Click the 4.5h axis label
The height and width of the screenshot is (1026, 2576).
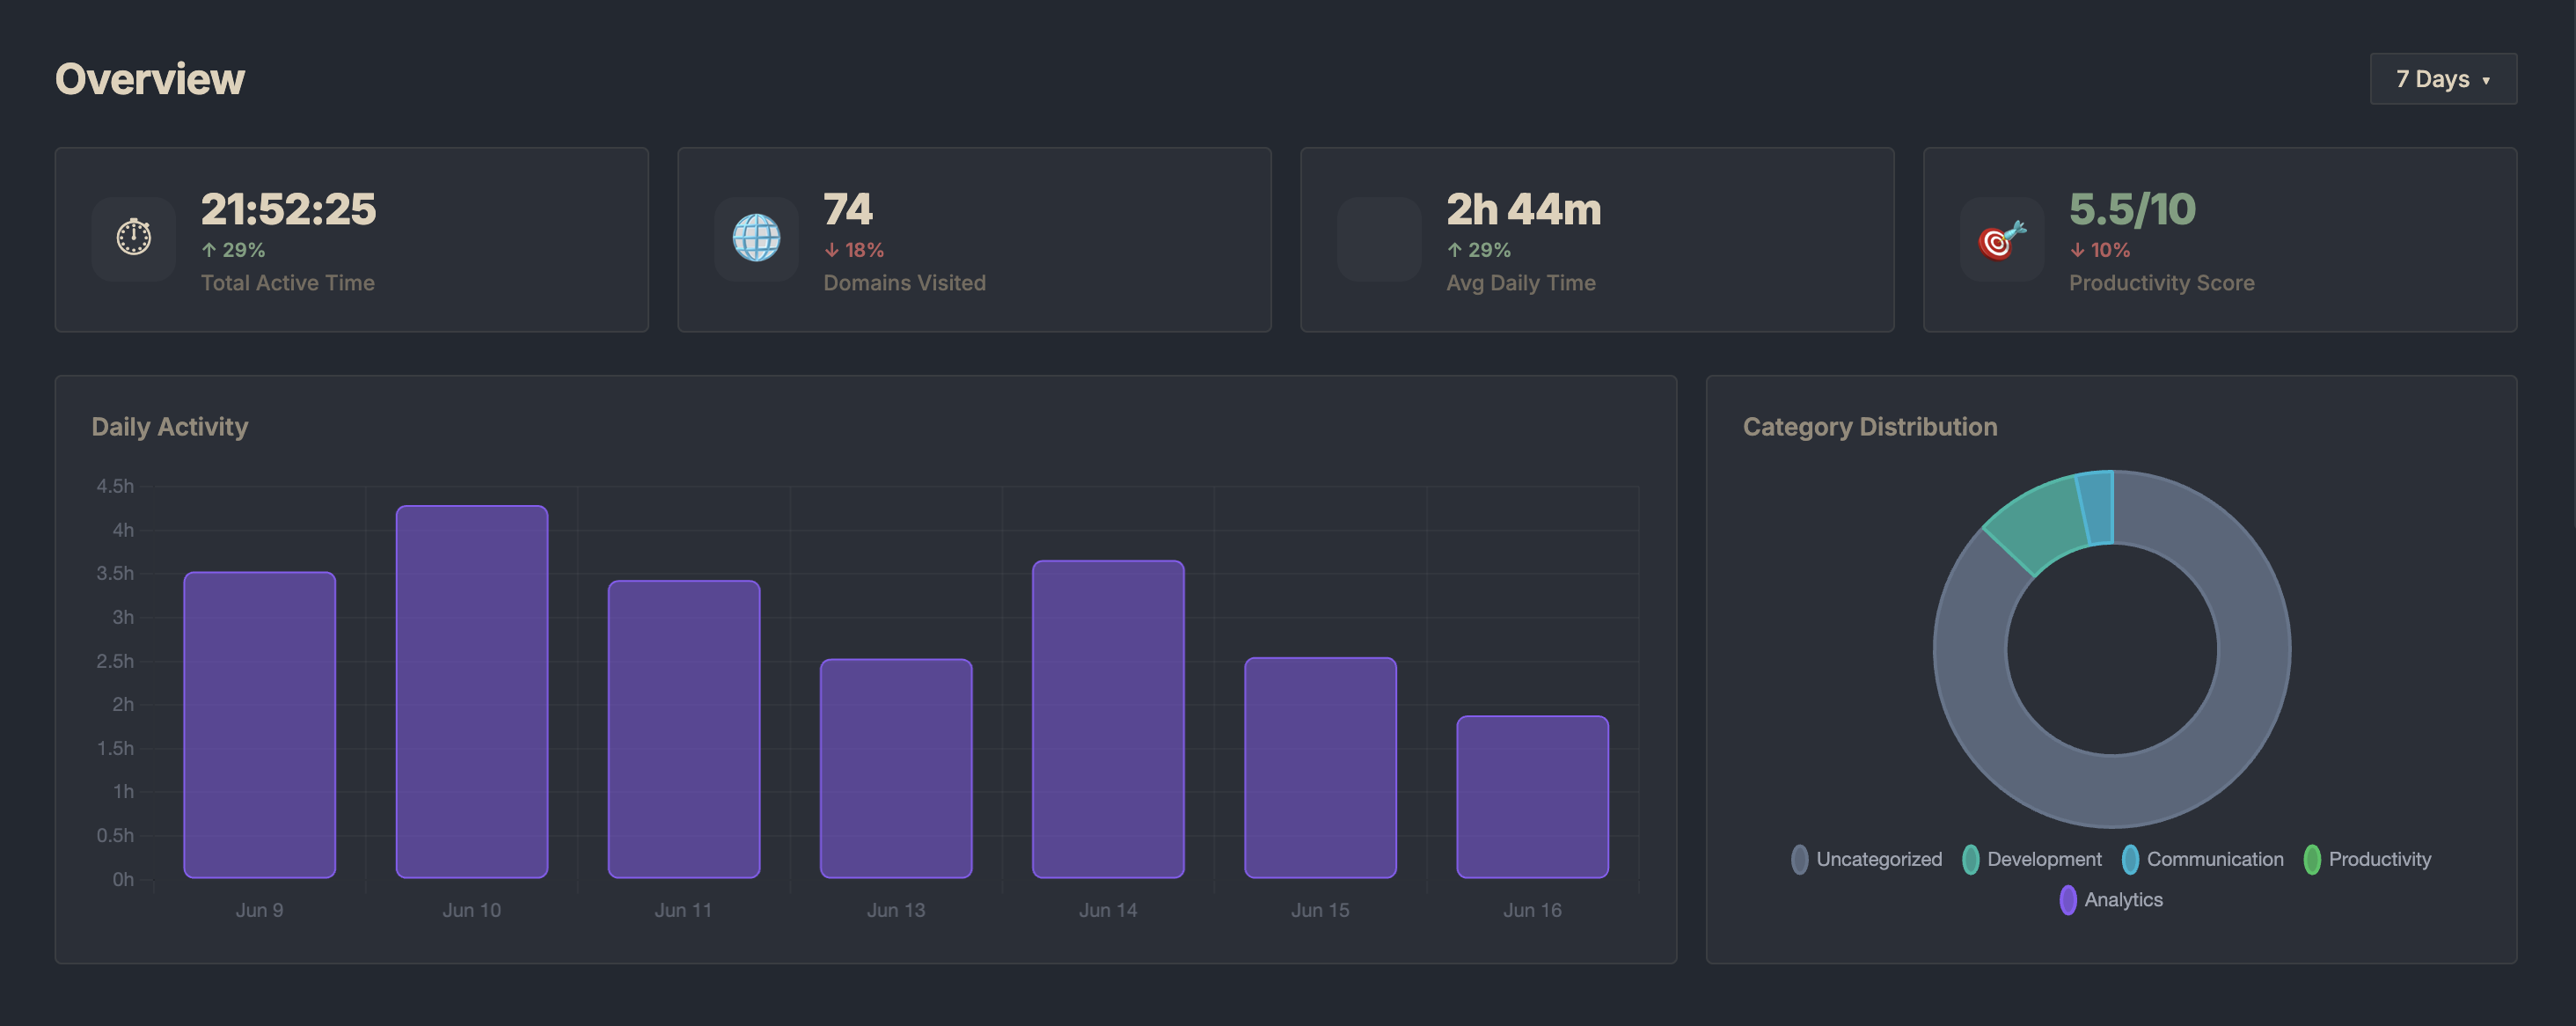115,486
